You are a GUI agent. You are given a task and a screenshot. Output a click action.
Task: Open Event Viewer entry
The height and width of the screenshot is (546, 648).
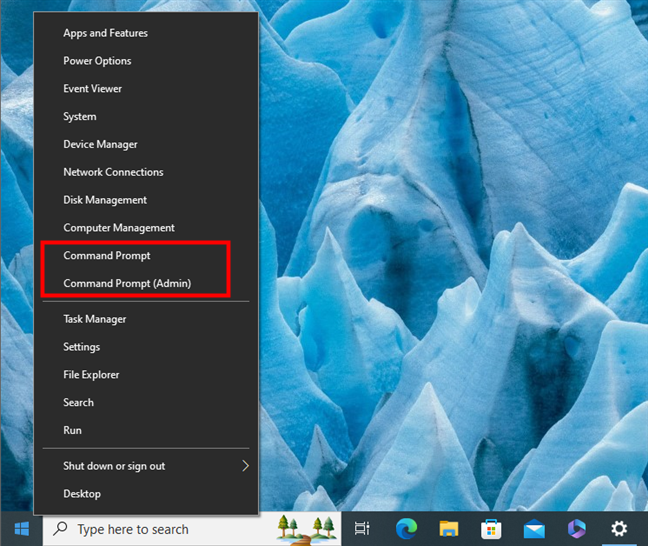tap(146, 88)
